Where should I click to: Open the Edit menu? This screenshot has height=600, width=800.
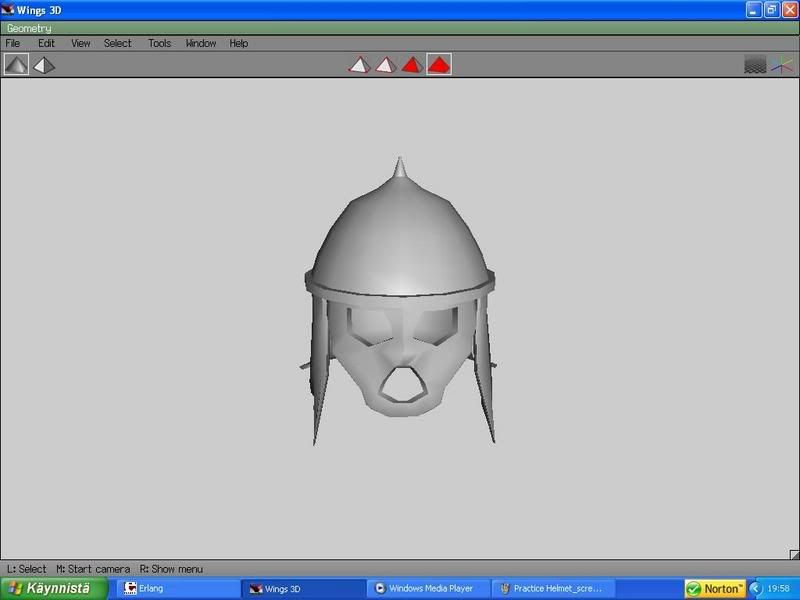[x=46, y=44]
